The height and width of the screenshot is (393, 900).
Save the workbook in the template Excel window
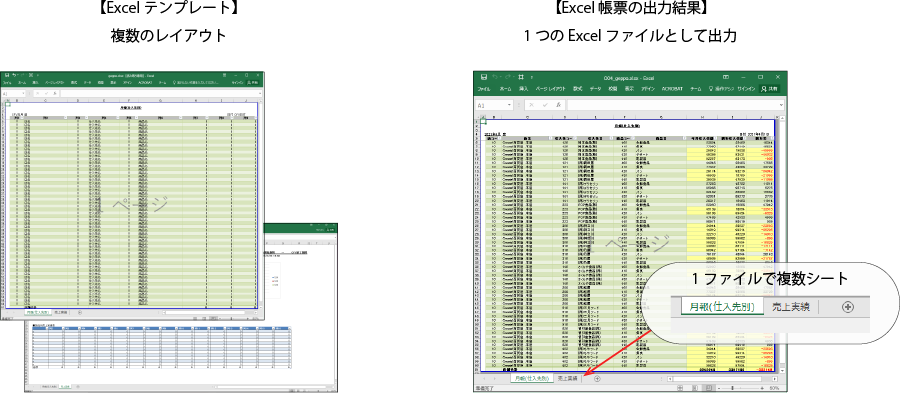click(x=7, y=75)
